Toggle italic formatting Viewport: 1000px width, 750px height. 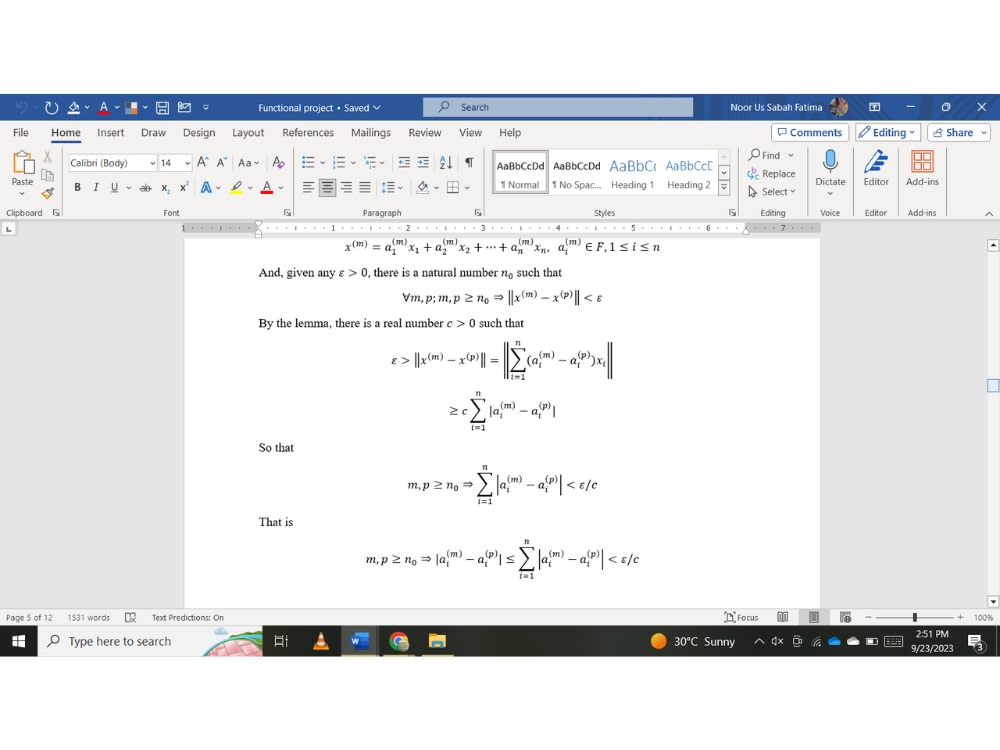pos(94,186)
